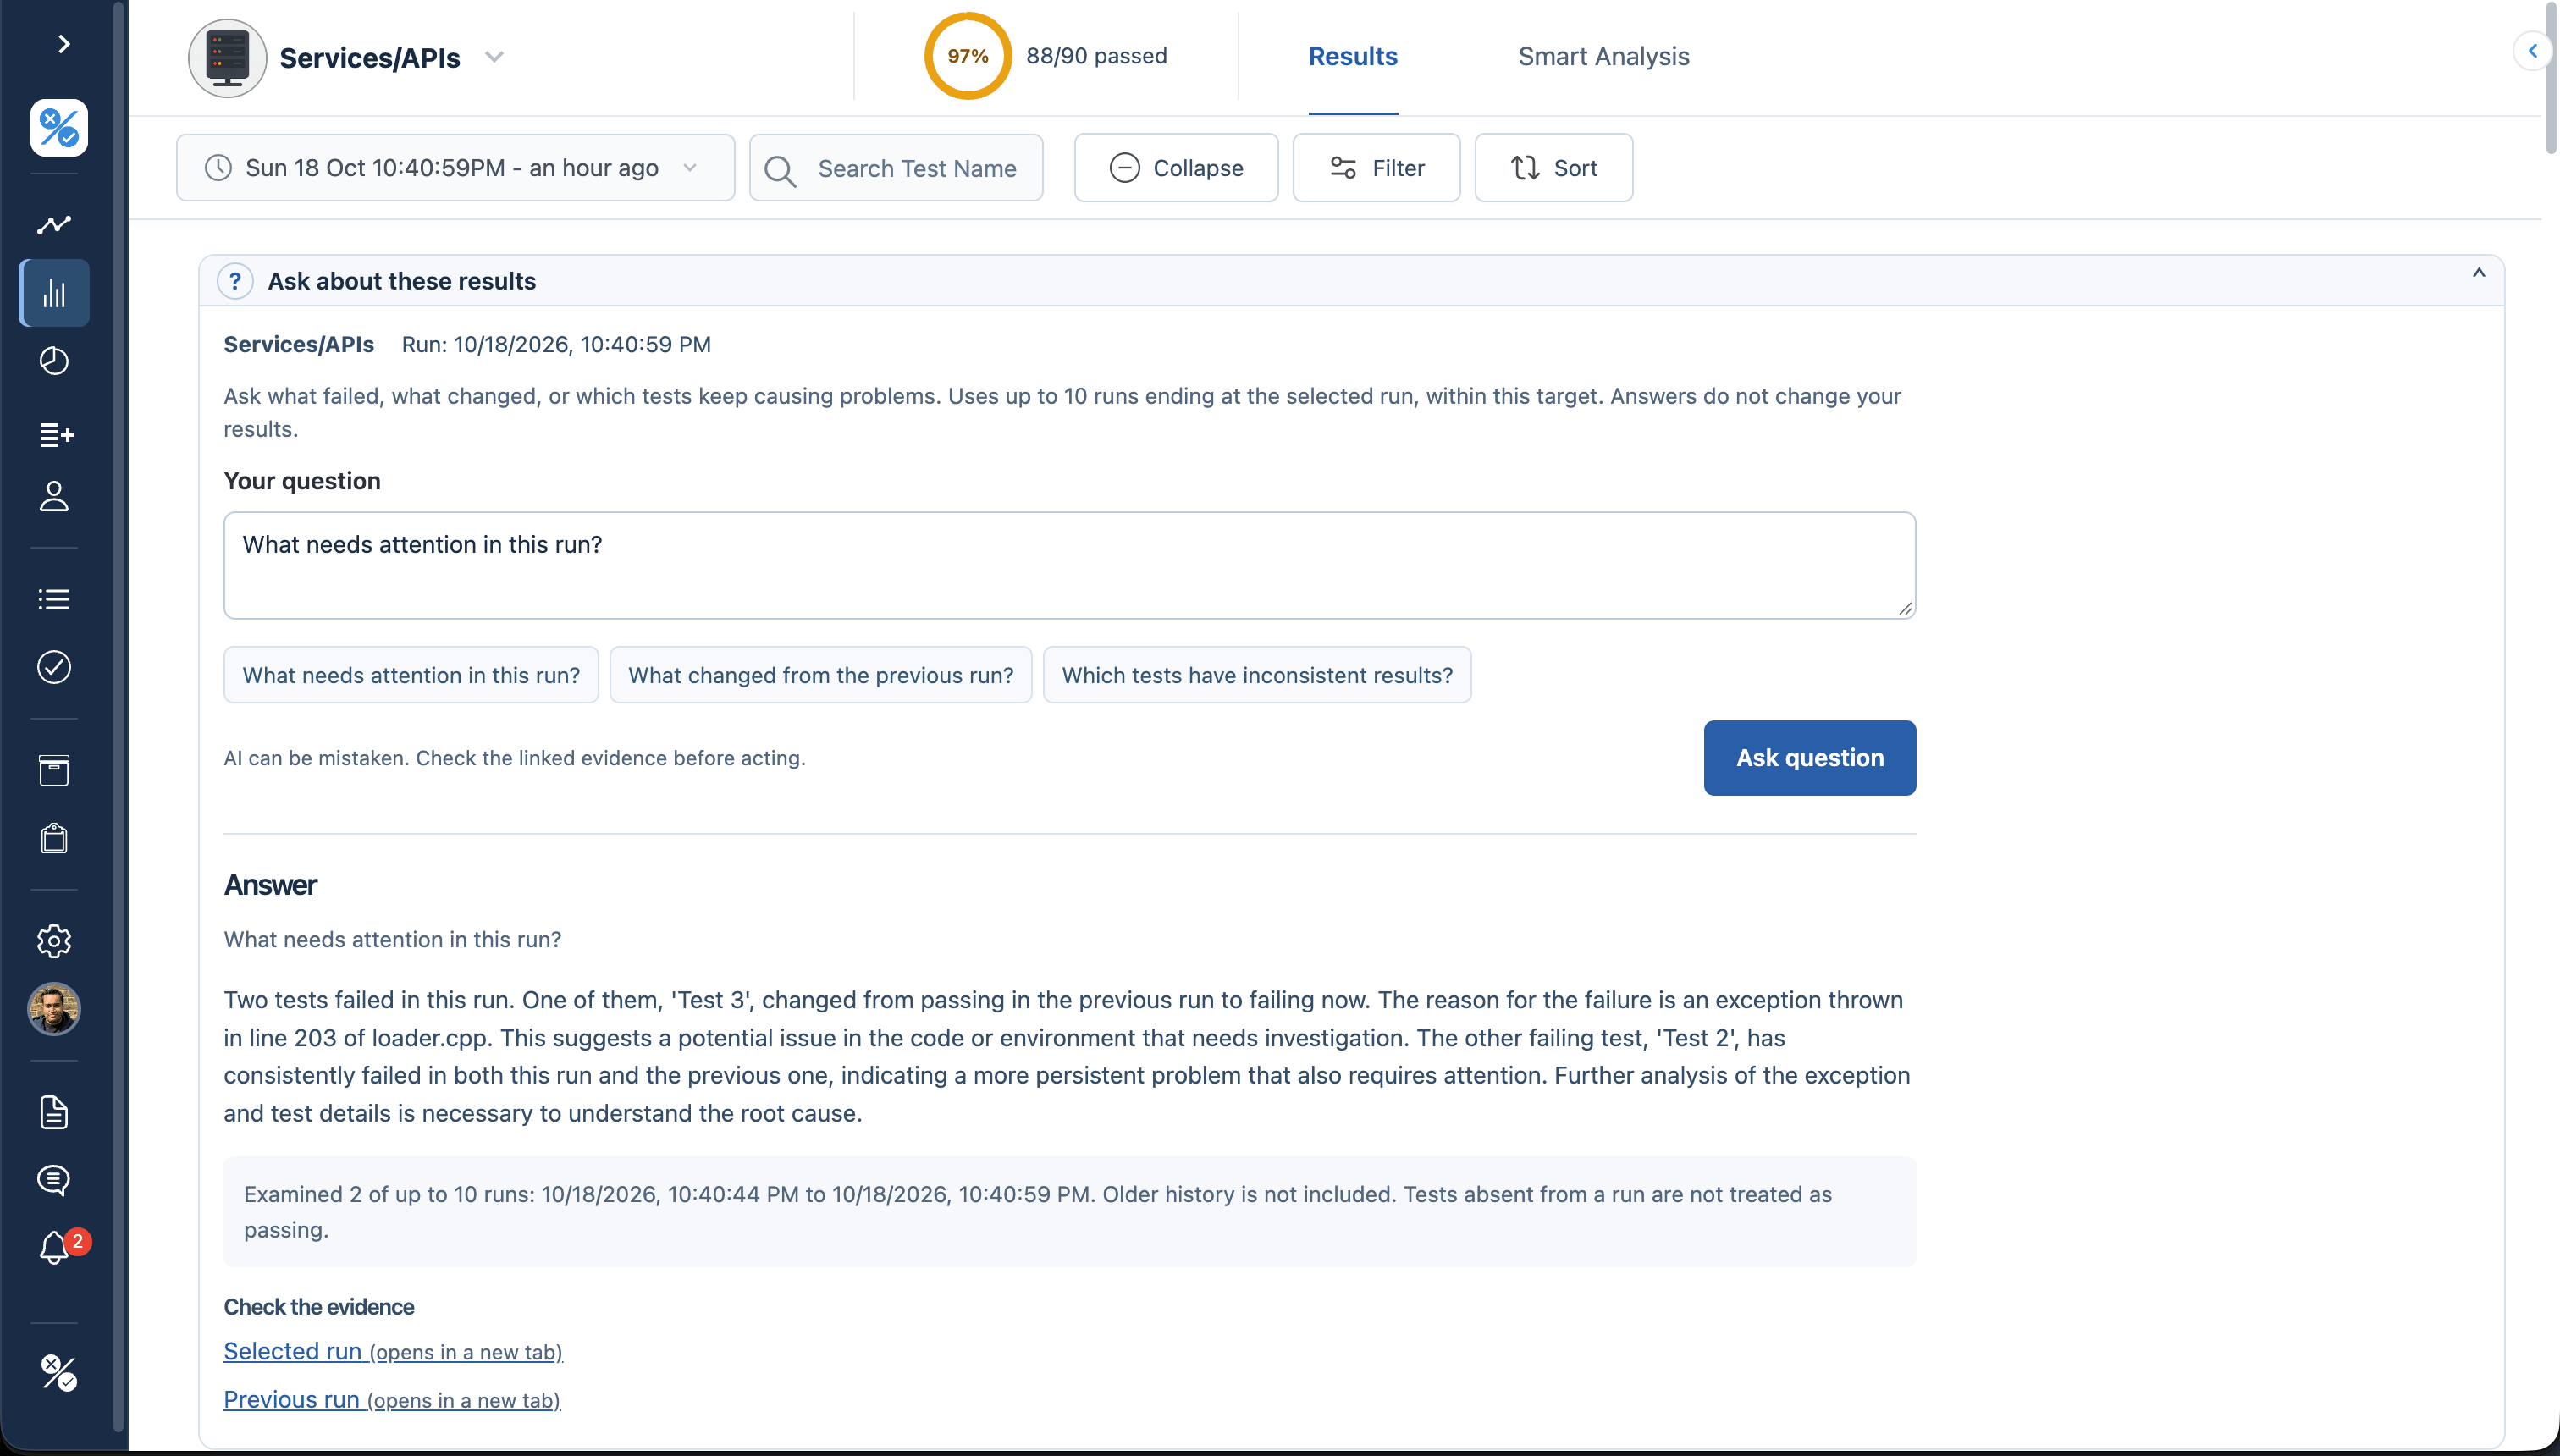2560x1456 pixels.
Task: Focus the Search Test Name field
Action: point(896,168)
